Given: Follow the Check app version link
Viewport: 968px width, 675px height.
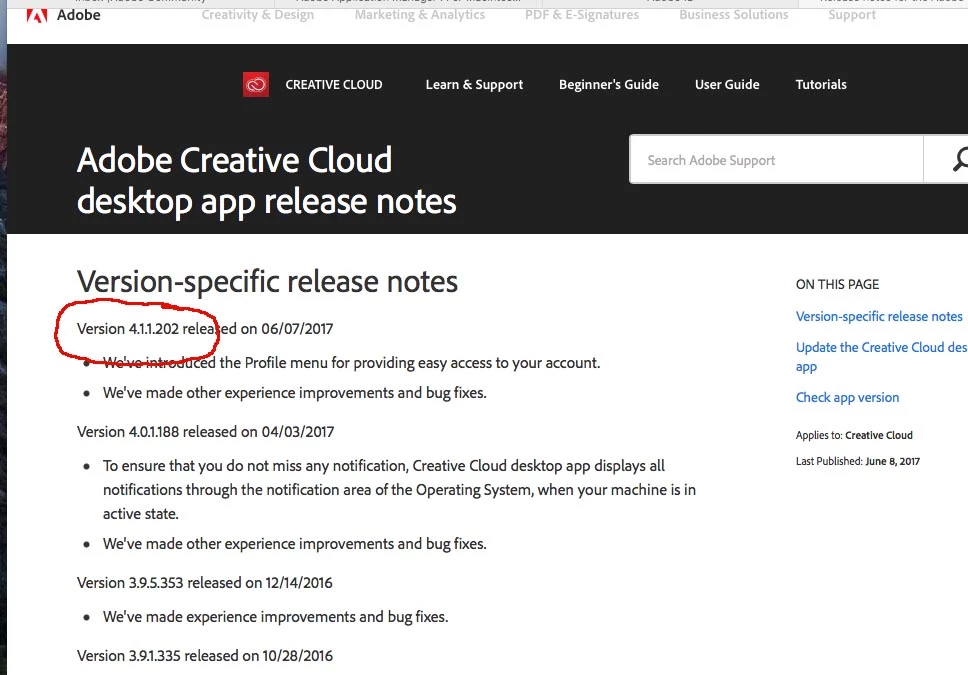Looking at the screenshot, I should click(x=847, y=397).
